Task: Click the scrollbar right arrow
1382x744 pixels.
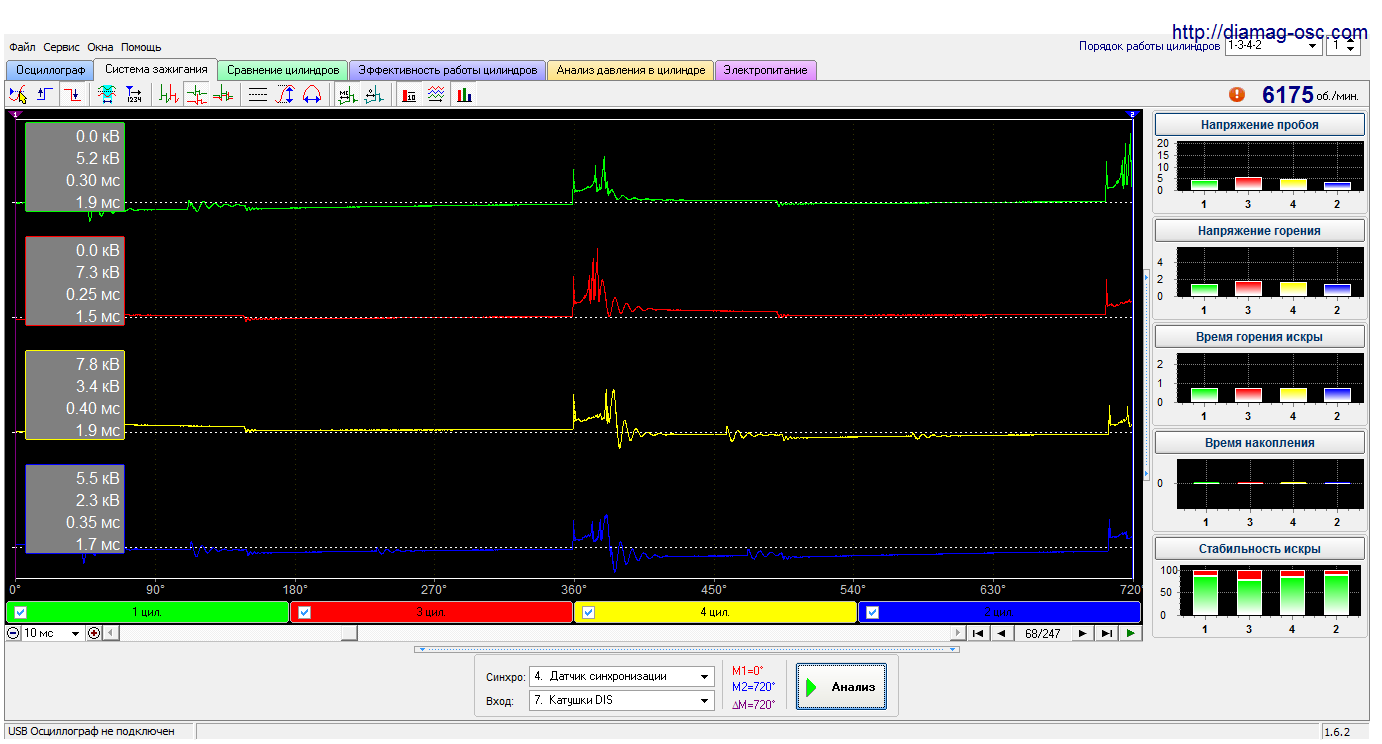Action: 959,633
